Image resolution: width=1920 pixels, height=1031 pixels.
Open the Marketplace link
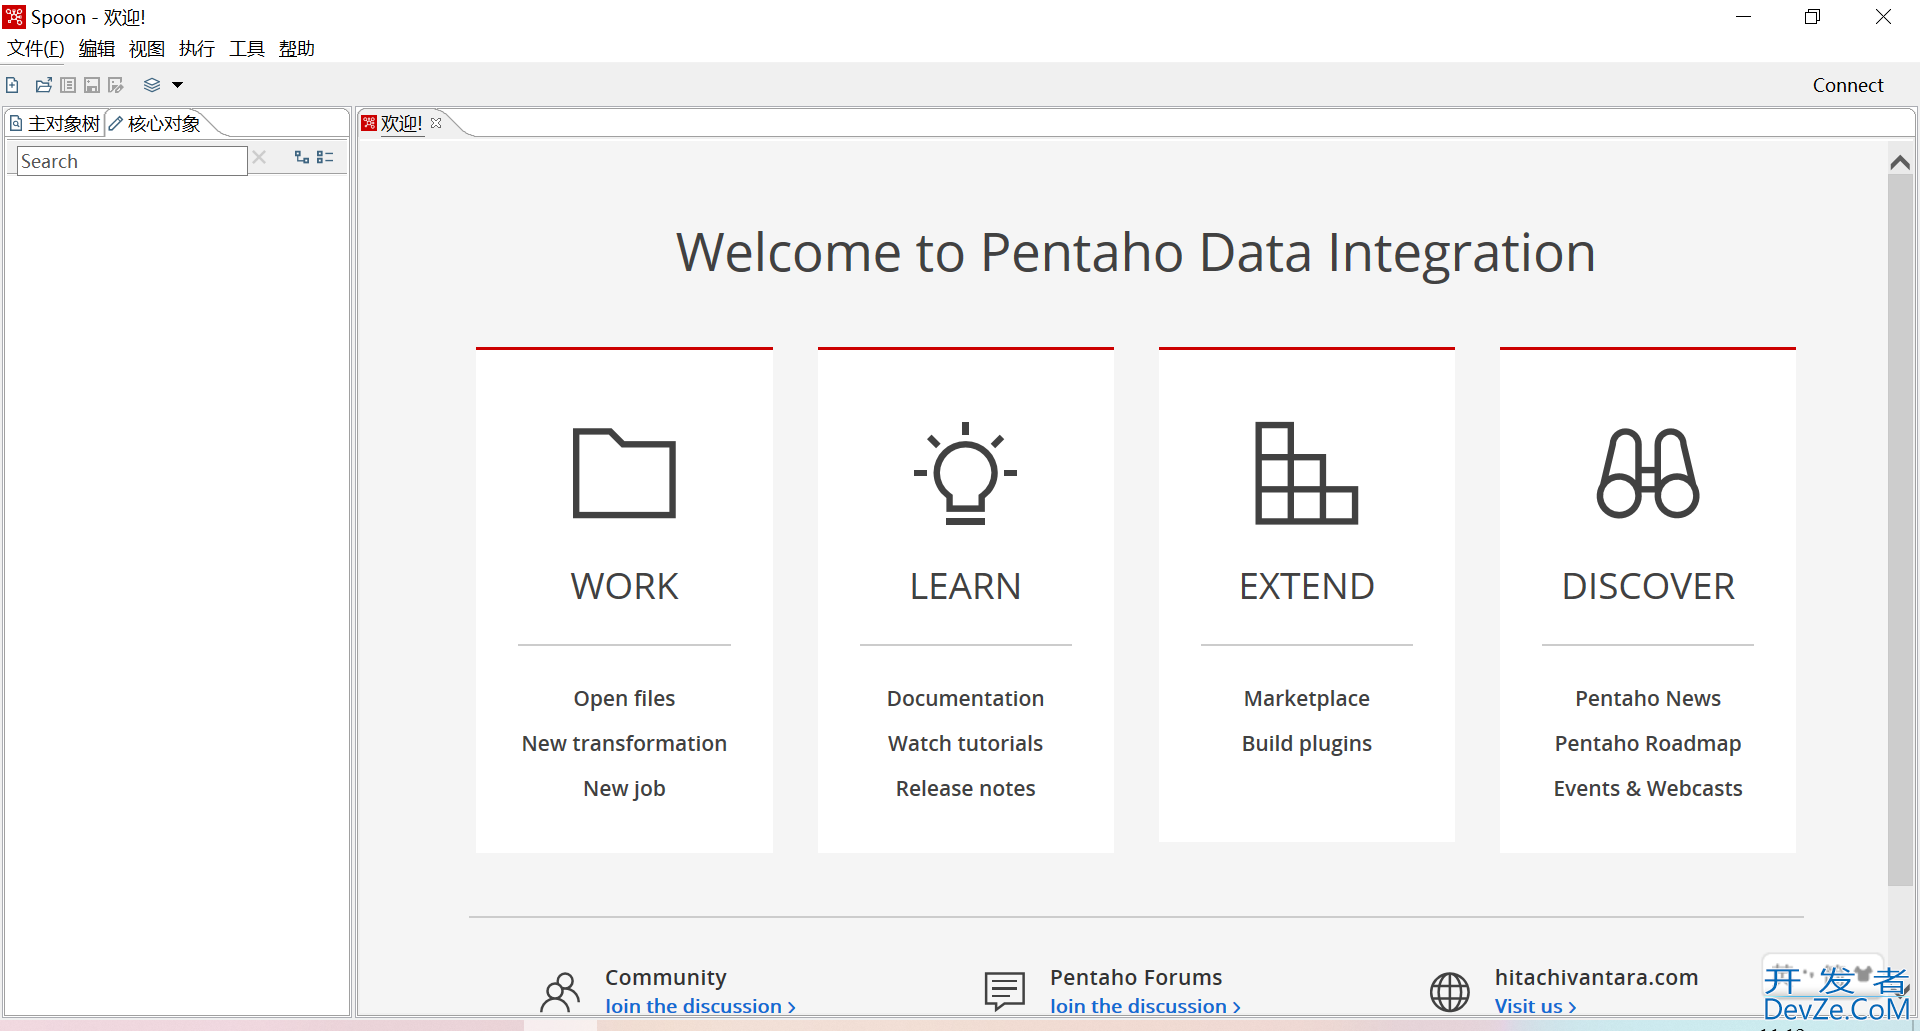[1306, 698]
